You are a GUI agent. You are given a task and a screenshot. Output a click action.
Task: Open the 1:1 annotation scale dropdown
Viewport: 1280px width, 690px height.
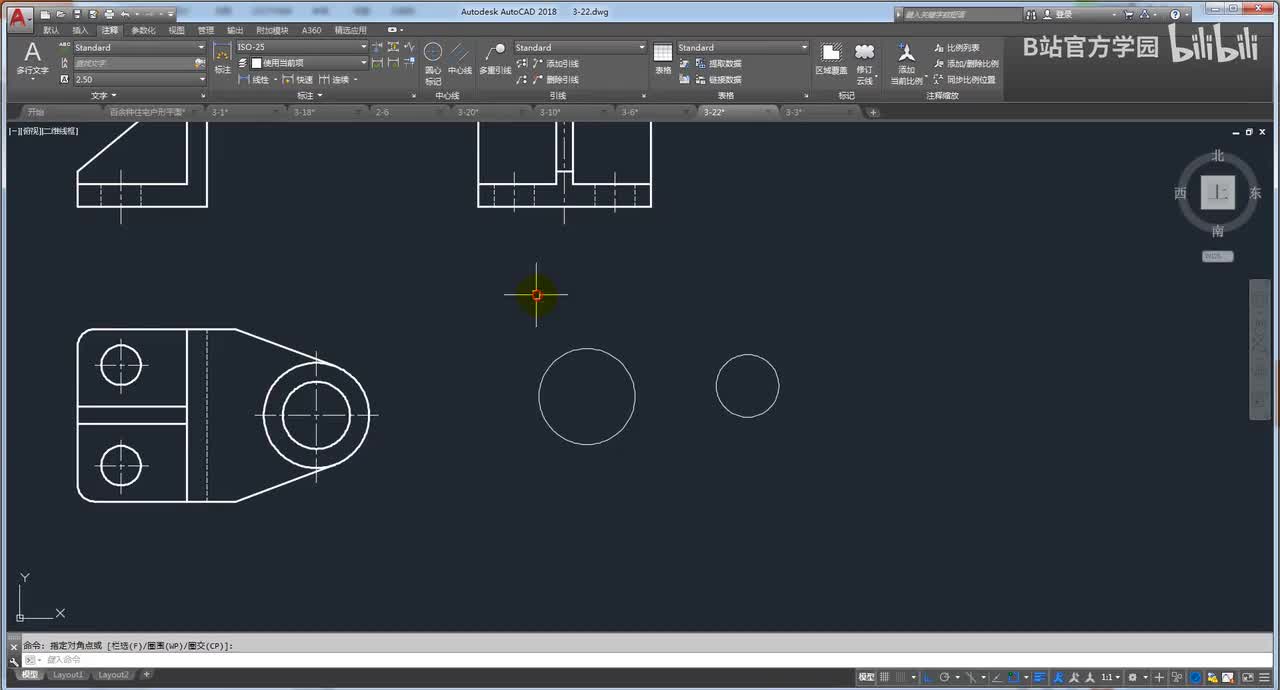click(x=1110, y=677)
